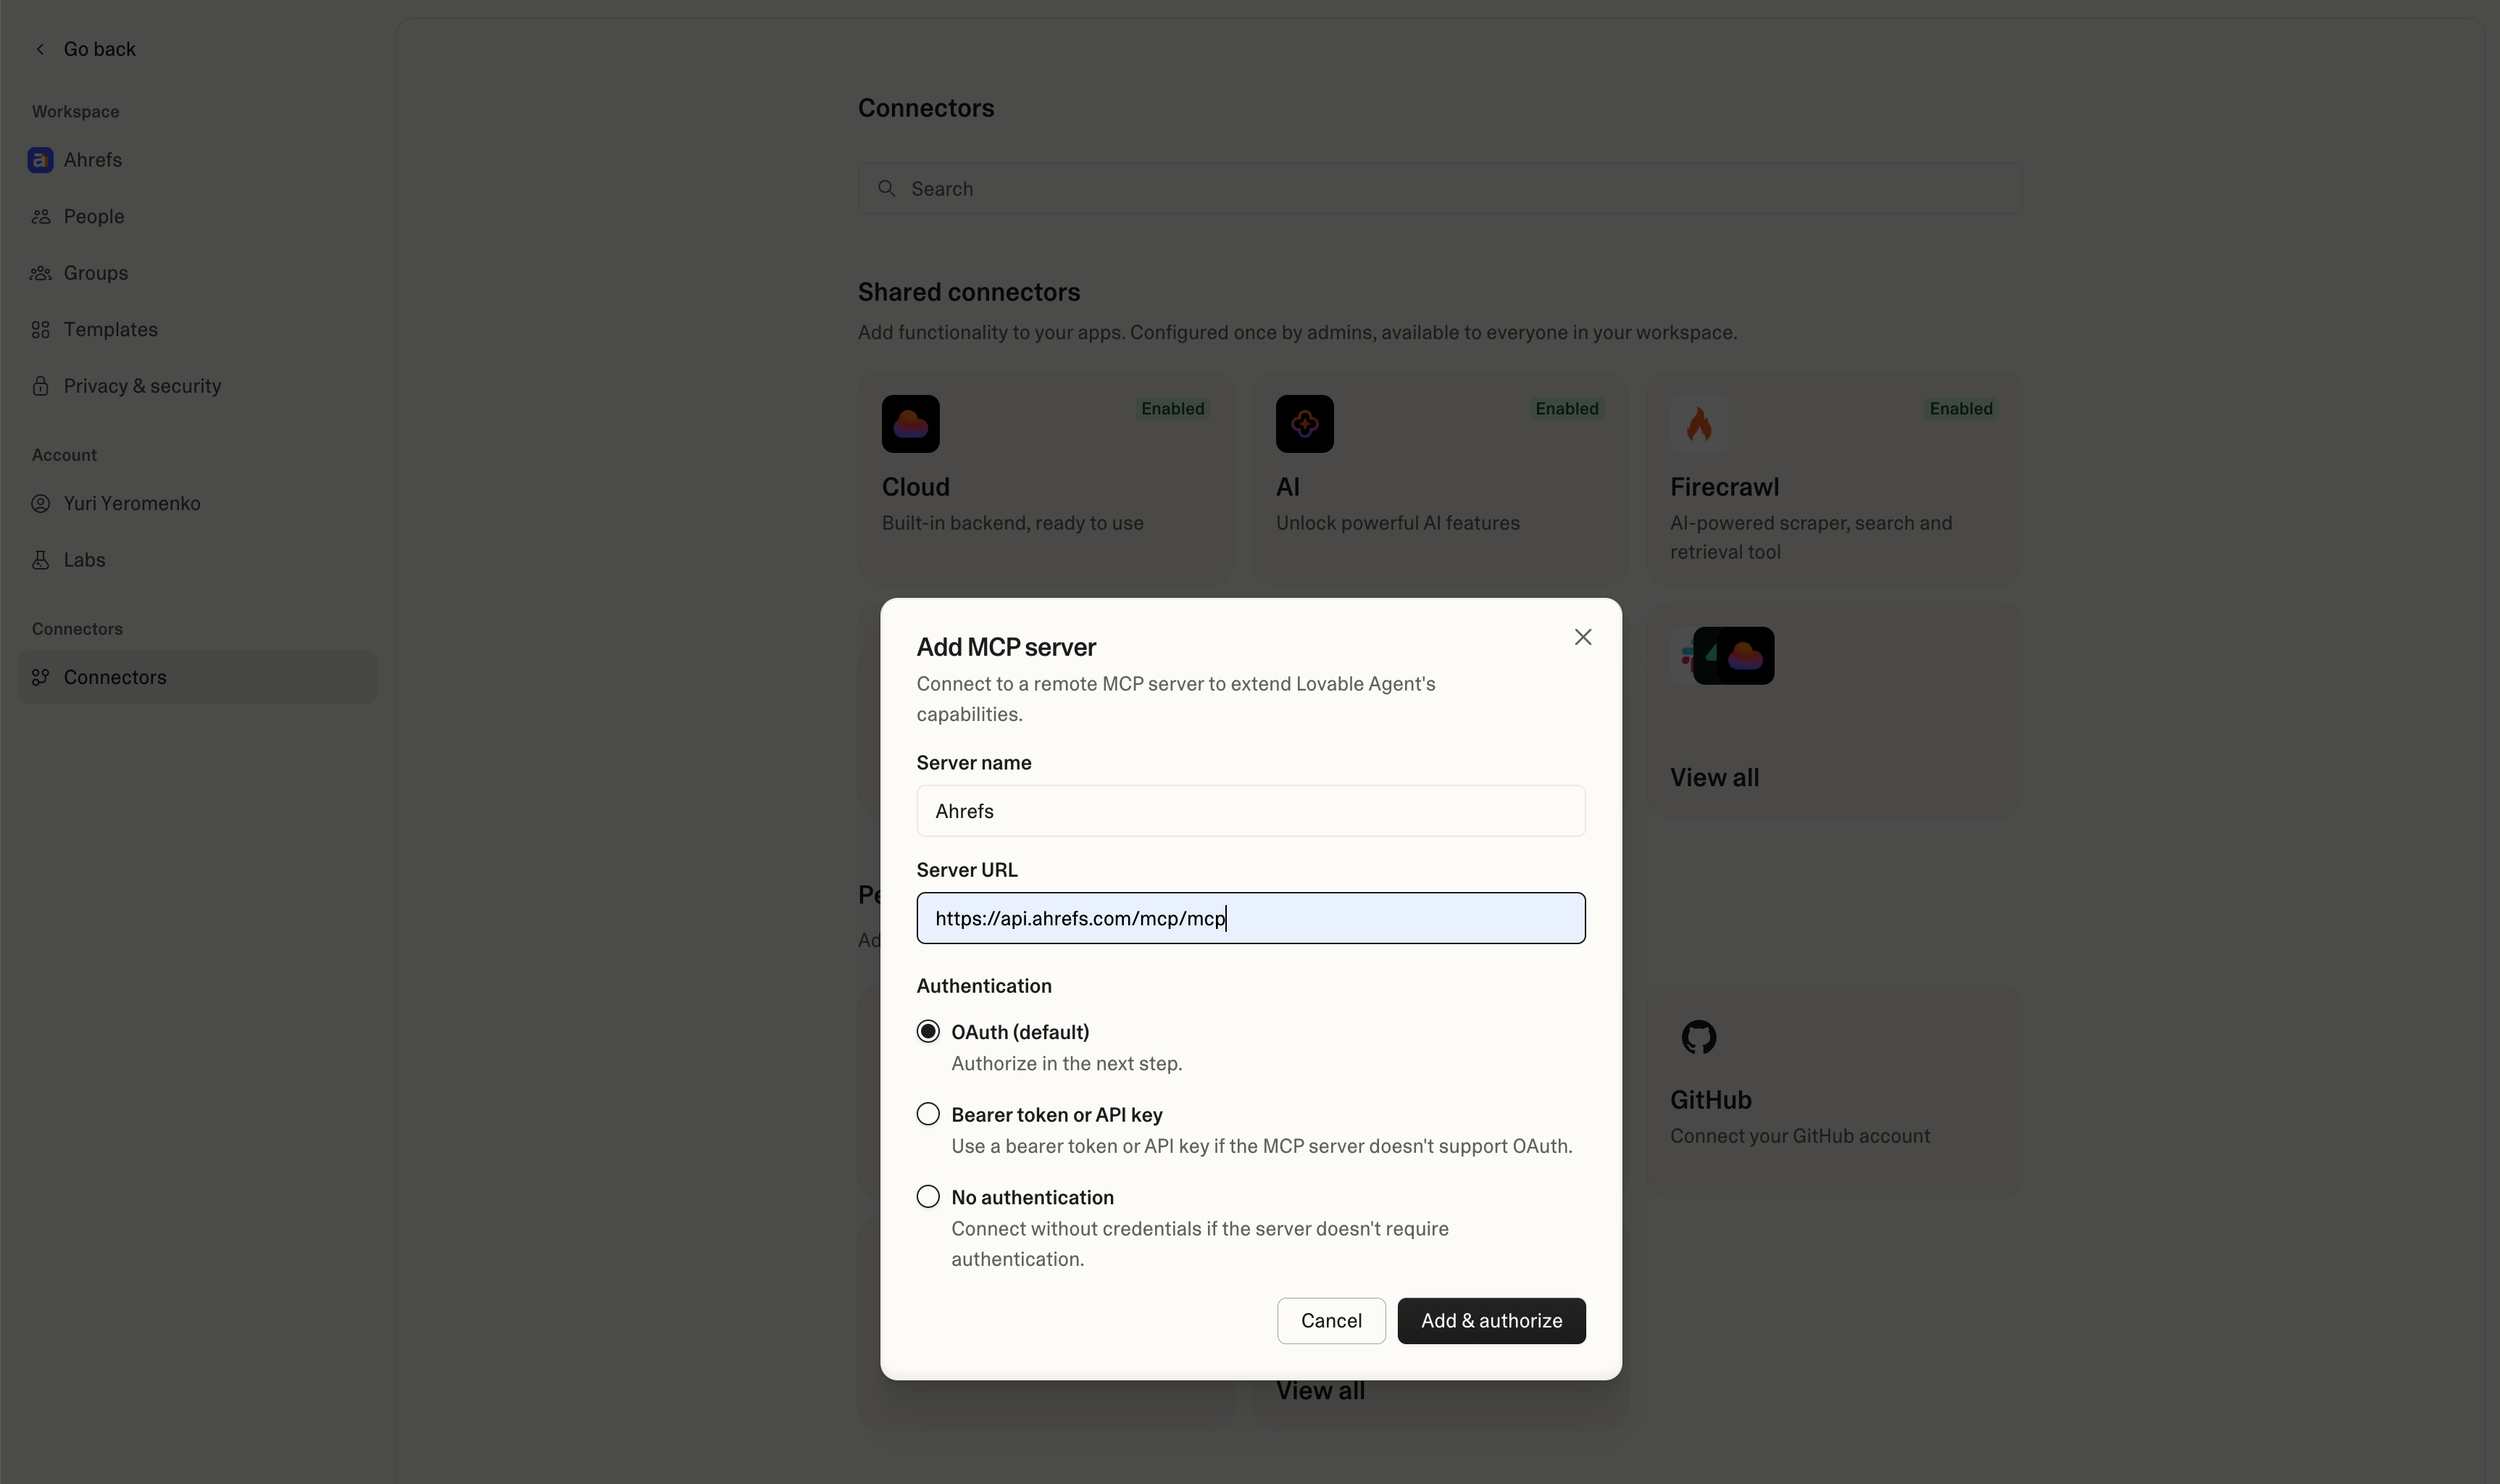This screenshot has height=1484, width=2500.
Task: Click the People sidebar icon
Action: 40,217
